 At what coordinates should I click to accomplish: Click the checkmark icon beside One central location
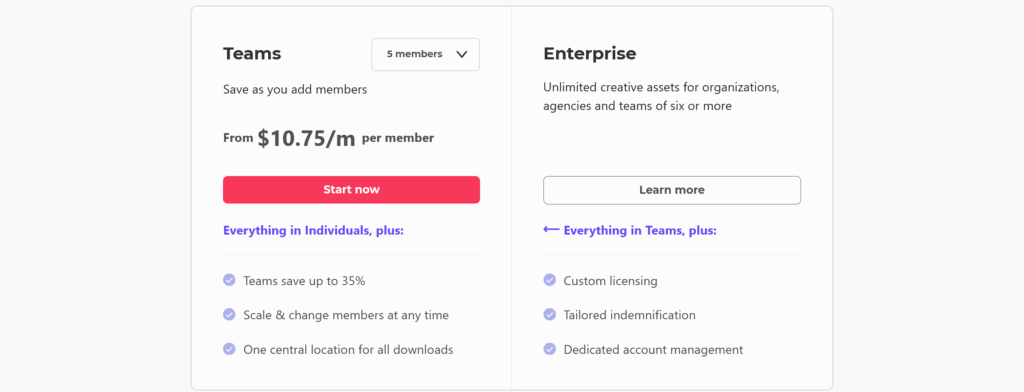pyautogui.click(x=229, y=349)
